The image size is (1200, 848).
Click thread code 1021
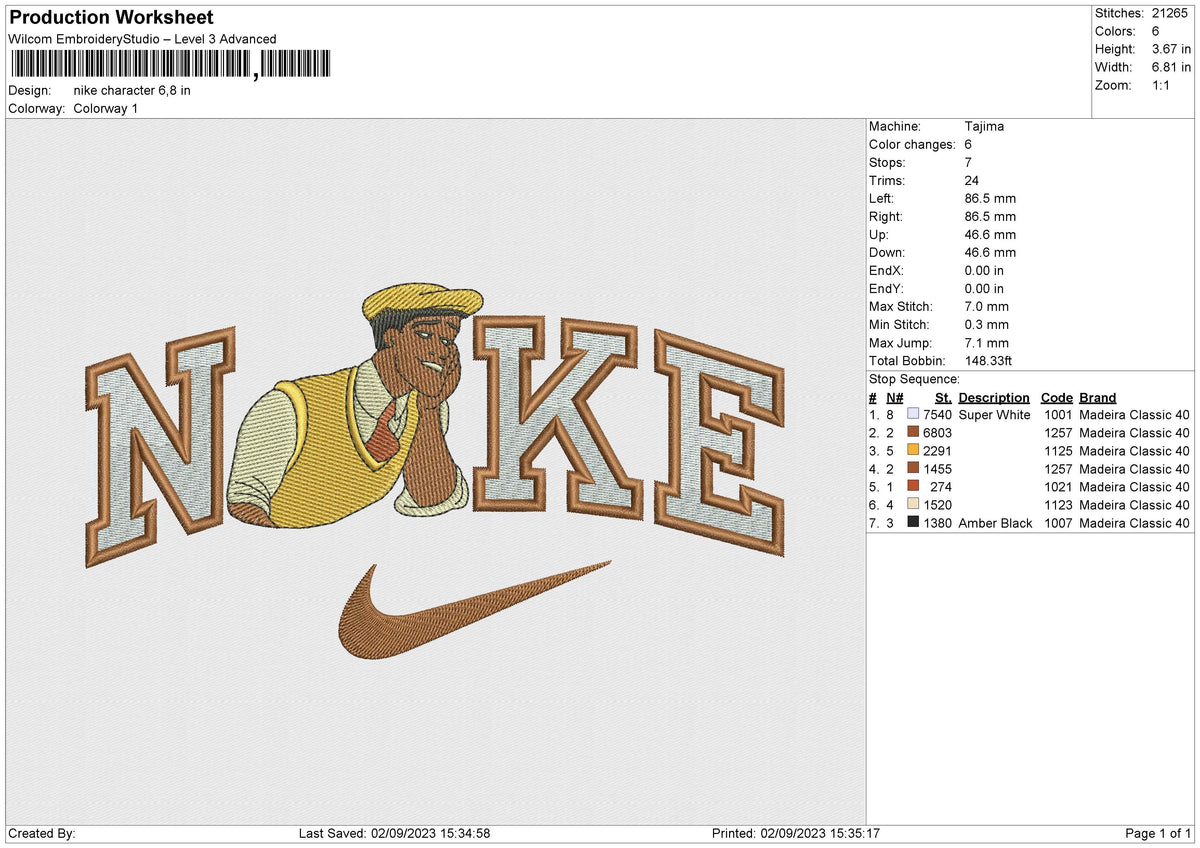coord(1058,486)
